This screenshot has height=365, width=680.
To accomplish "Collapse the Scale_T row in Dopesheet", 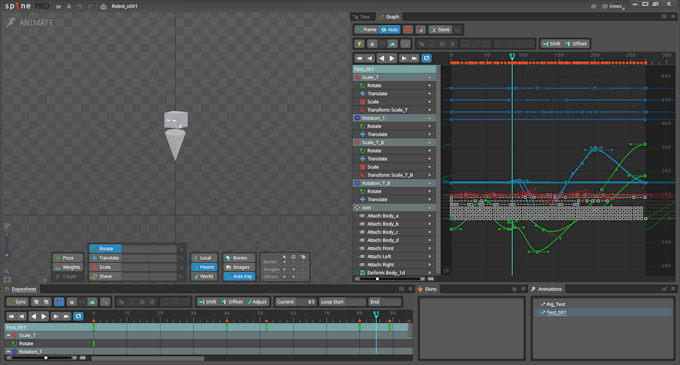I will click(8, 336).
